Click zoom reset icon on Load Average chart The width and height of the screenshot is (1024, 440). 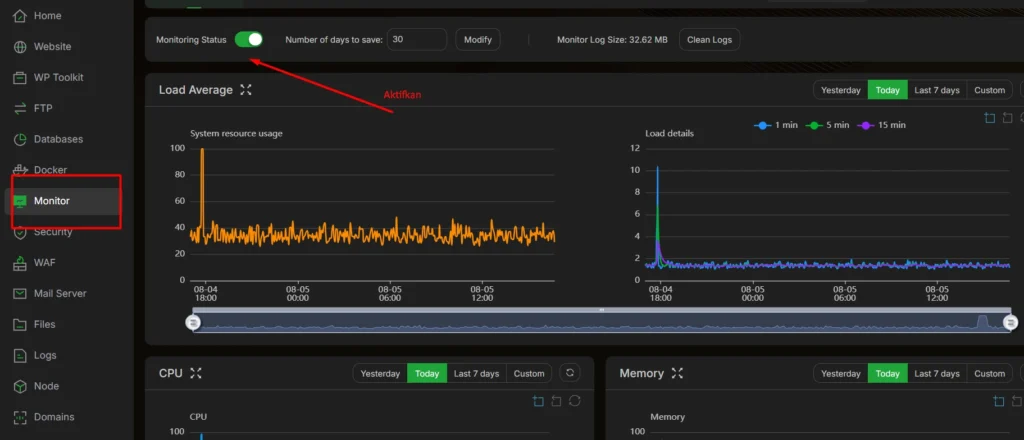point(1007,118)
